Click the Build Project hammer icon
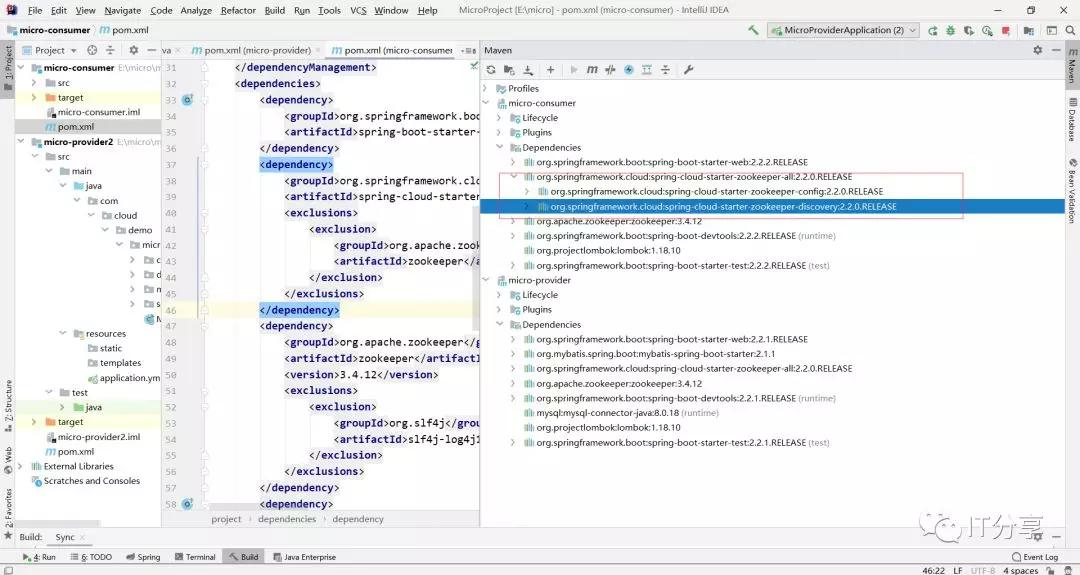The height and width of the screenshot is (575, 1080). click(x=753, y=30)
